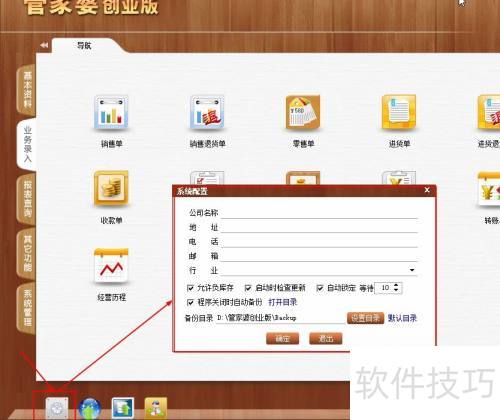This screenshot has height=420, width=500.
Task: Switch to the 导航 tab
Action: [84, 45]
